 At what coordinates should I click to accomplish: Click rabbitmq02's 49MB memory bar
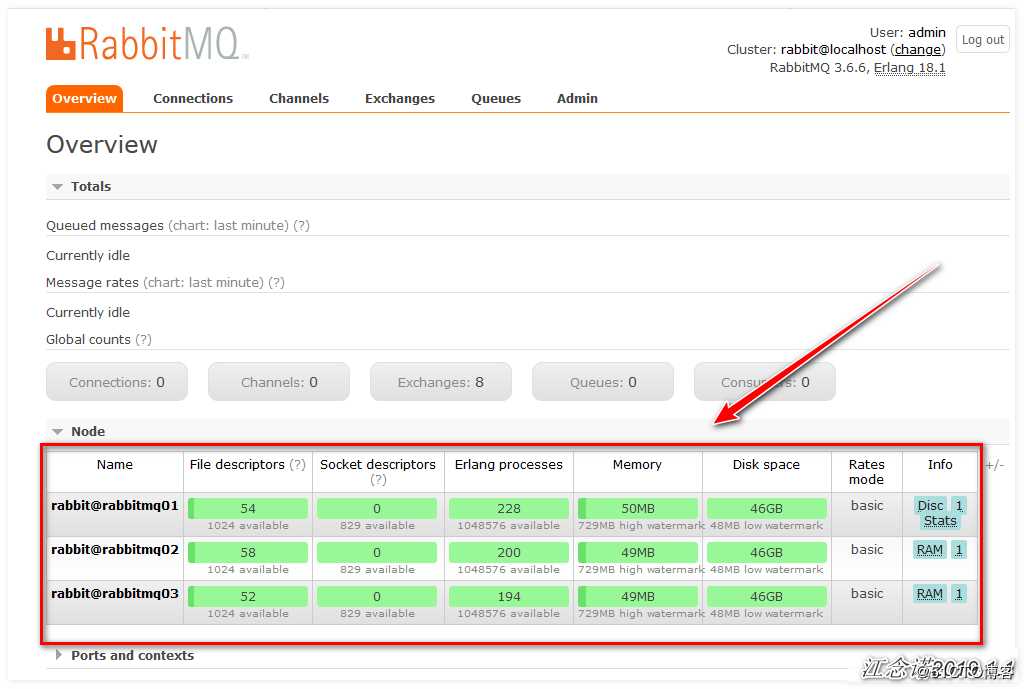[637, 553]
